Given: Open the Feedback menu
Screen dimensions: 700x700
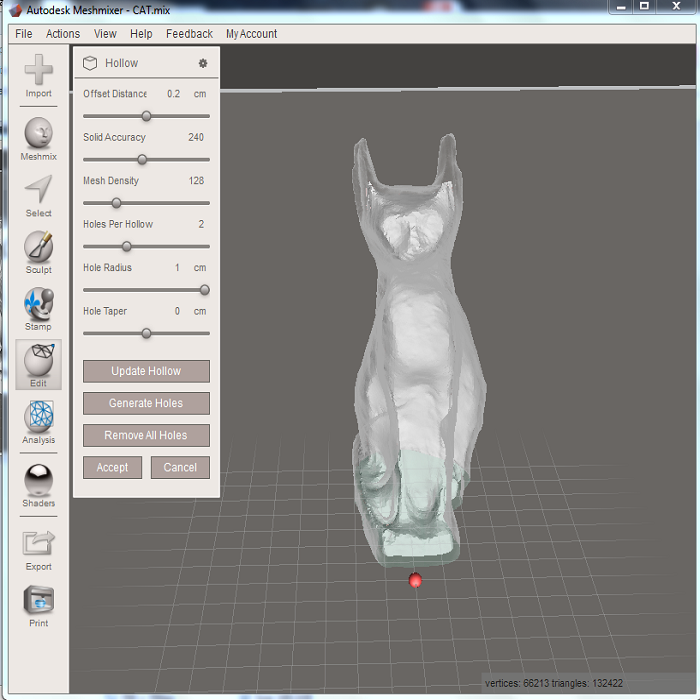Looking at the screenshot, I should [x=189, y=34].
